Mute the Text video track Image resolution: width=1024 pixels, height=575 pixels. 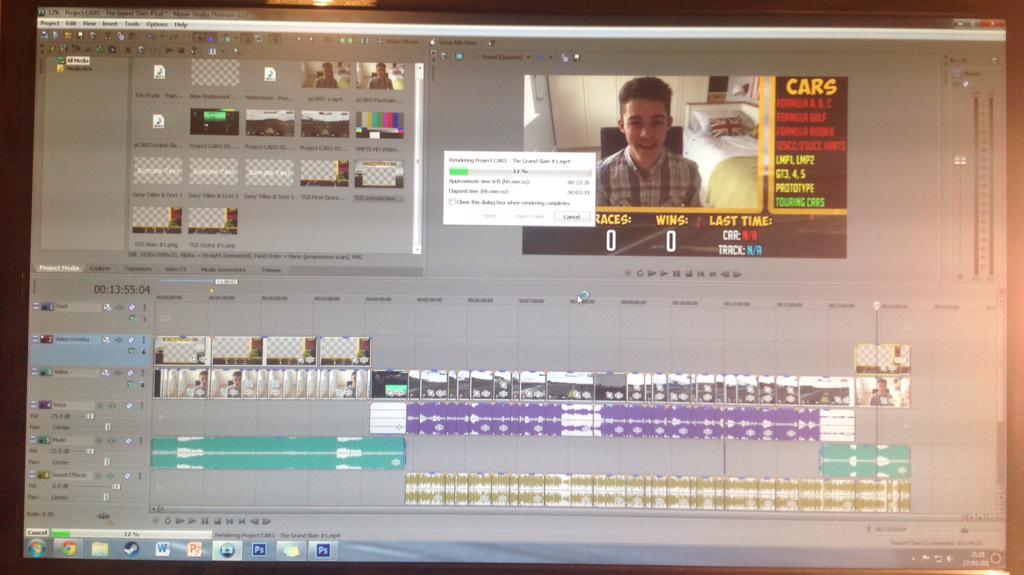tap(131, 307)
